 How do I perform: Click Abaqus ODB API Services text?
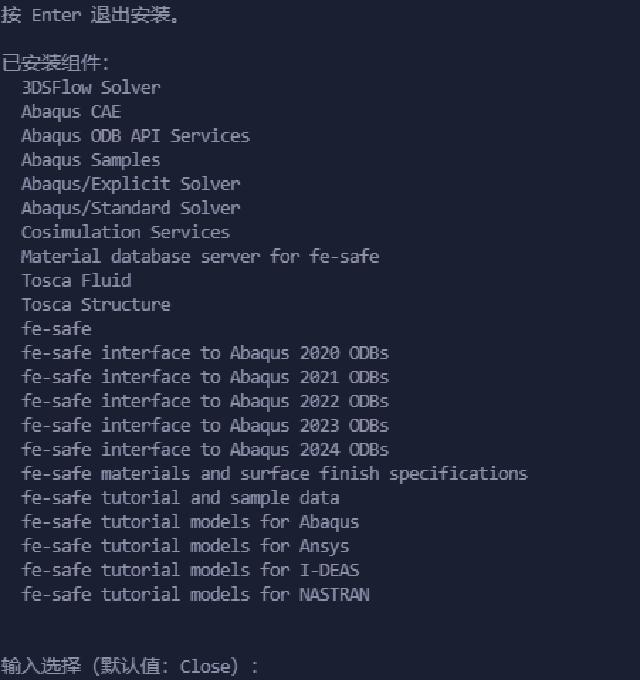[136, 136]
